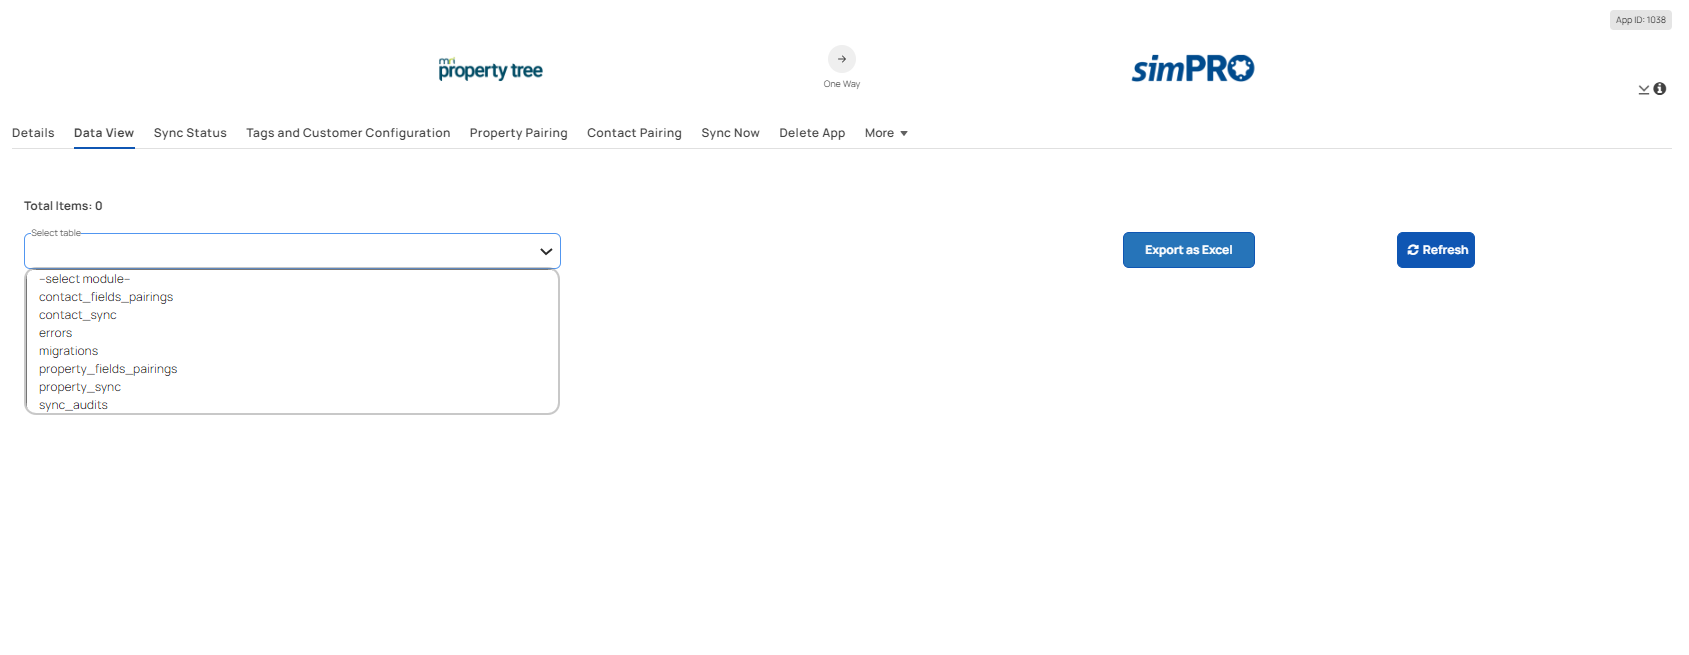This screenshot has height=655, width=1689.
Task: Click the One Way arrow icon
Action: coord(842,59)
